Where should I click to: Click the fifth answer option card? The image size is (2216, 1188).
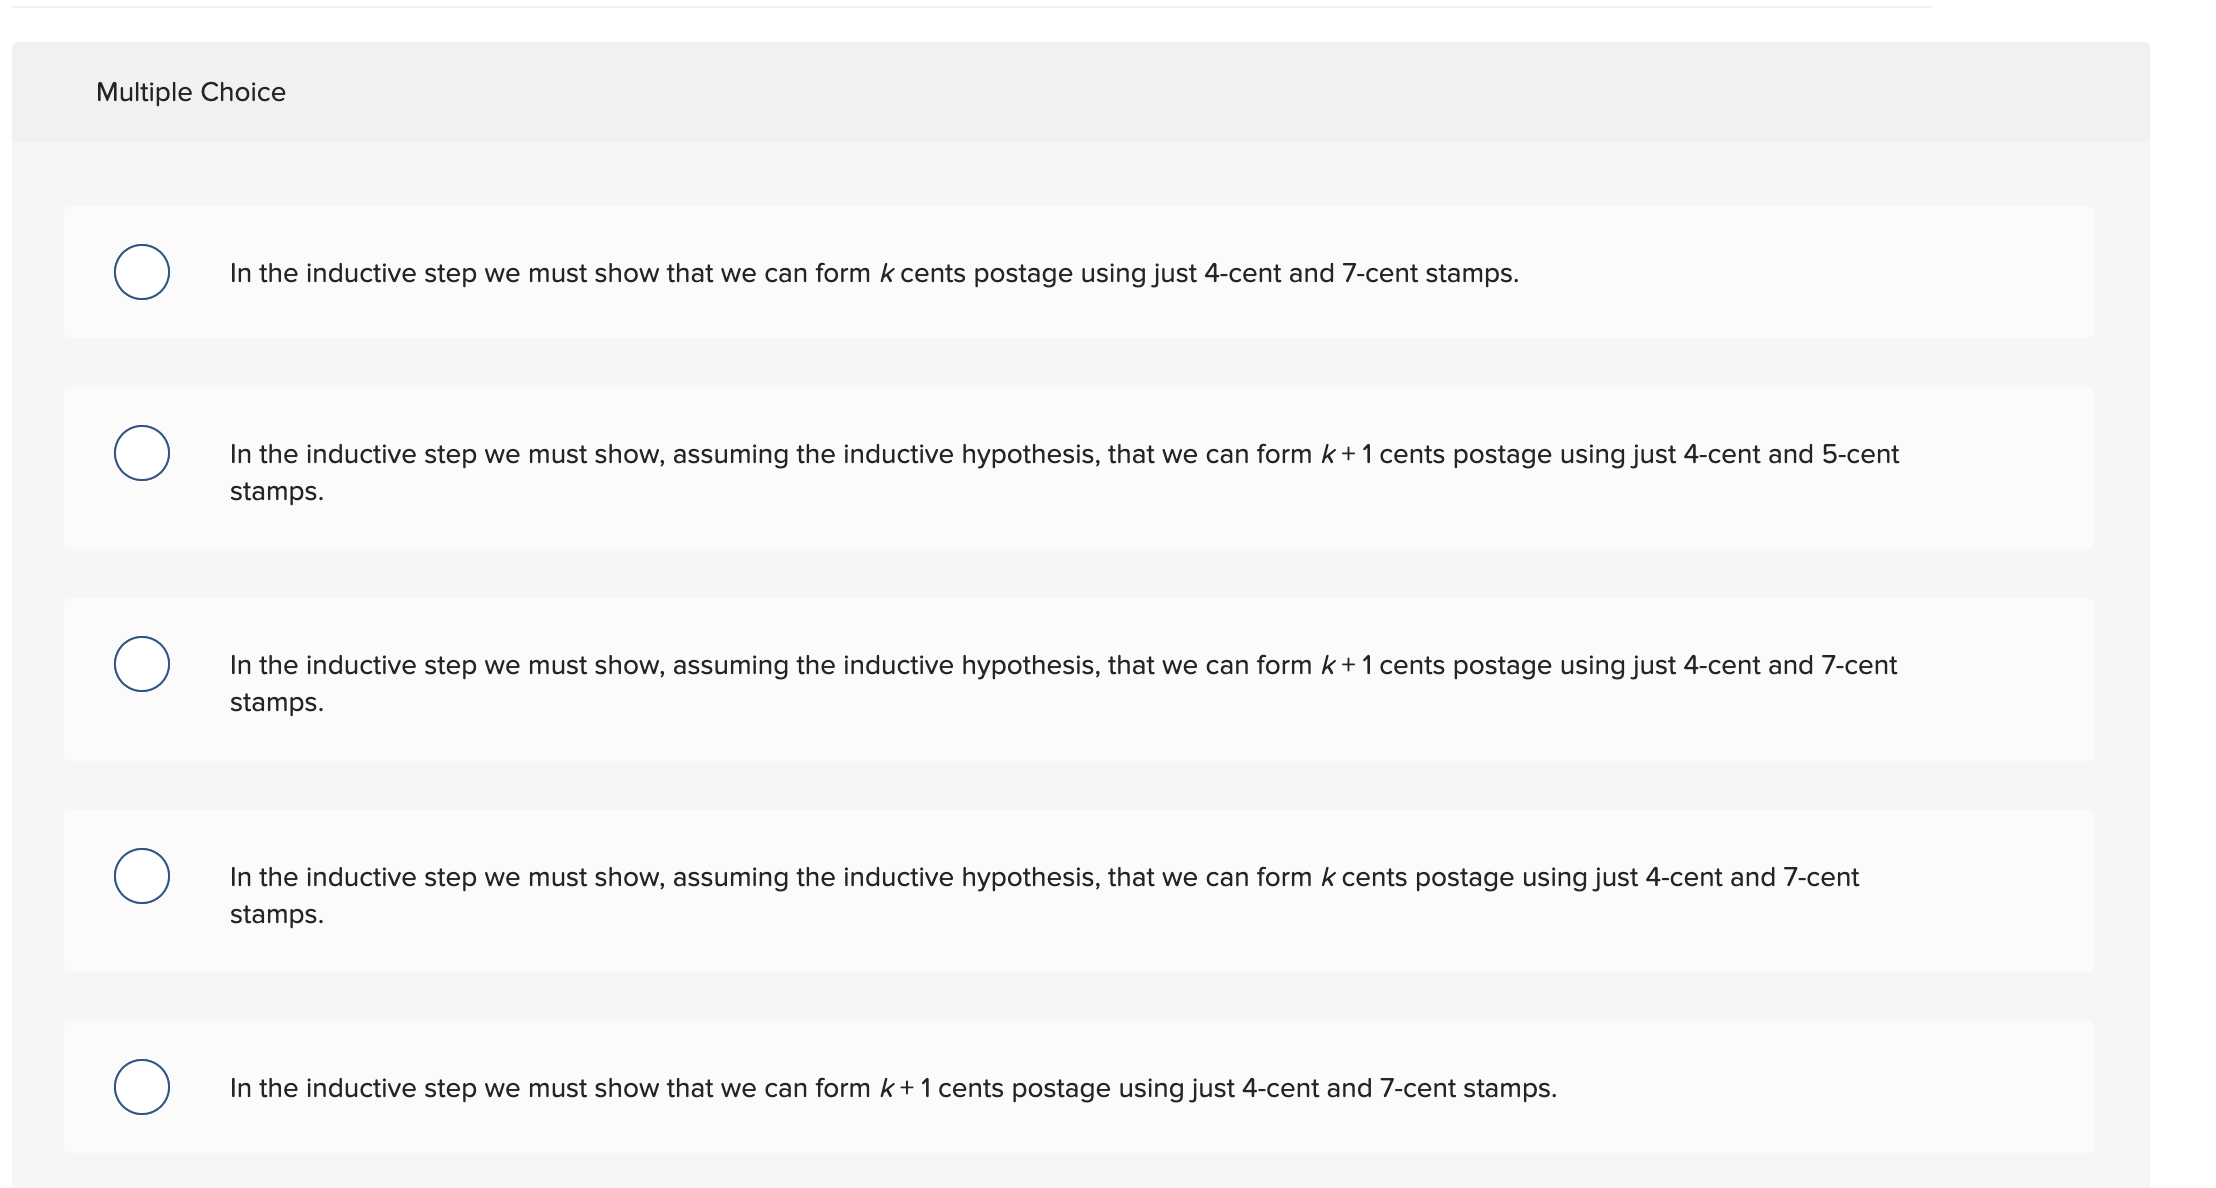[x=1080, y=1087]
